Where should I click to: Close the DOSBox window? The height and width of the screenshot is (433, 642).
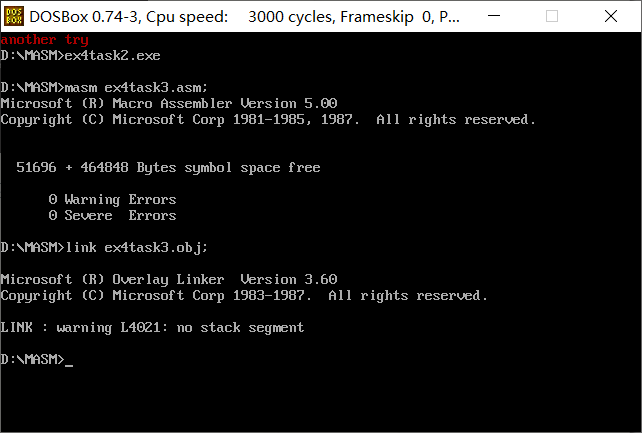point(610,16)
